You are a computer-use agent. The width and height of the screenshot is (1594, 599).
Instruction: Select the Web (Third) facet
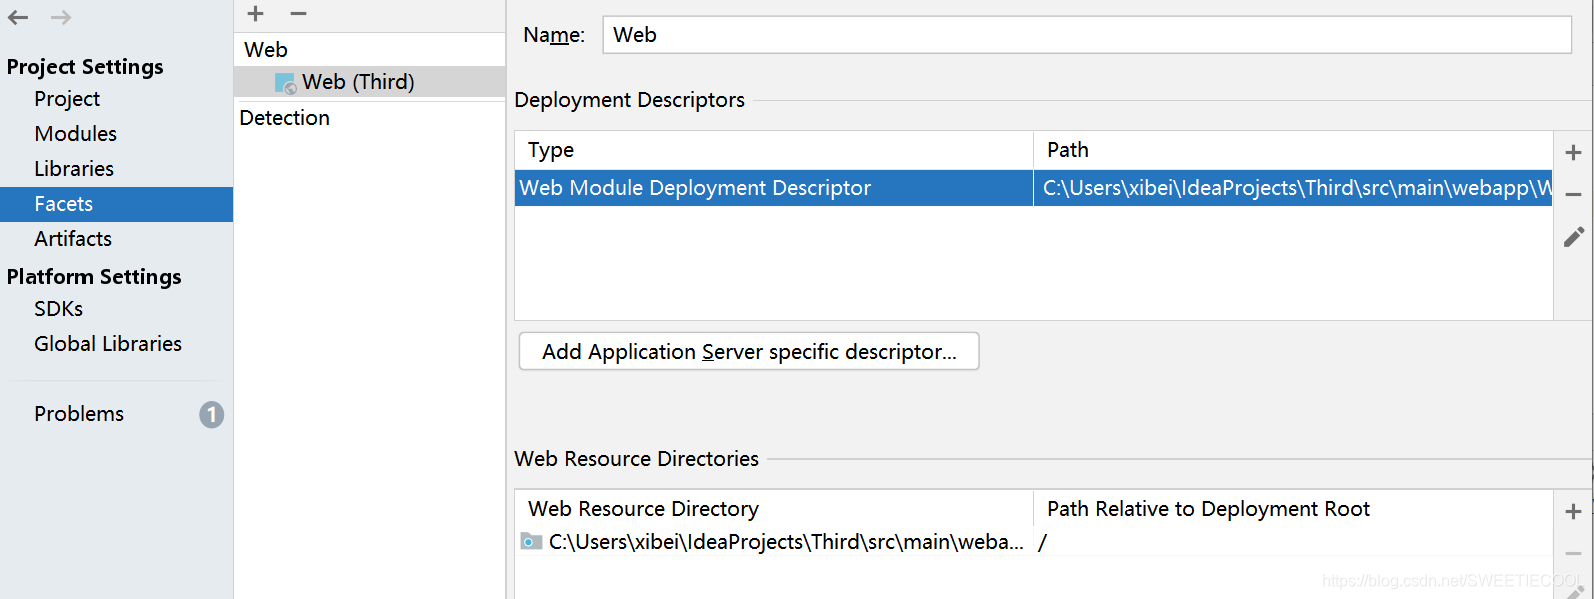pyautogui.click(x=369, y=82)
